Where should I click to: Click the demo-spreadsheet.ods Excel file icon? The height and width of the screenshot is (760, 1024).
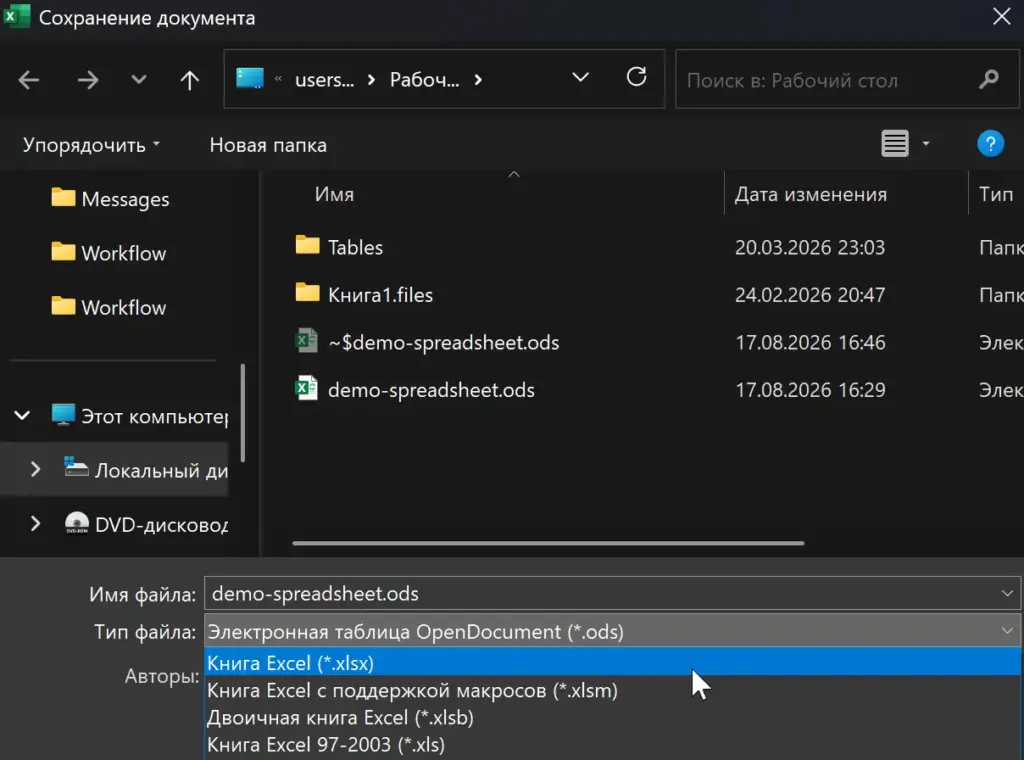tap(307, 388)
